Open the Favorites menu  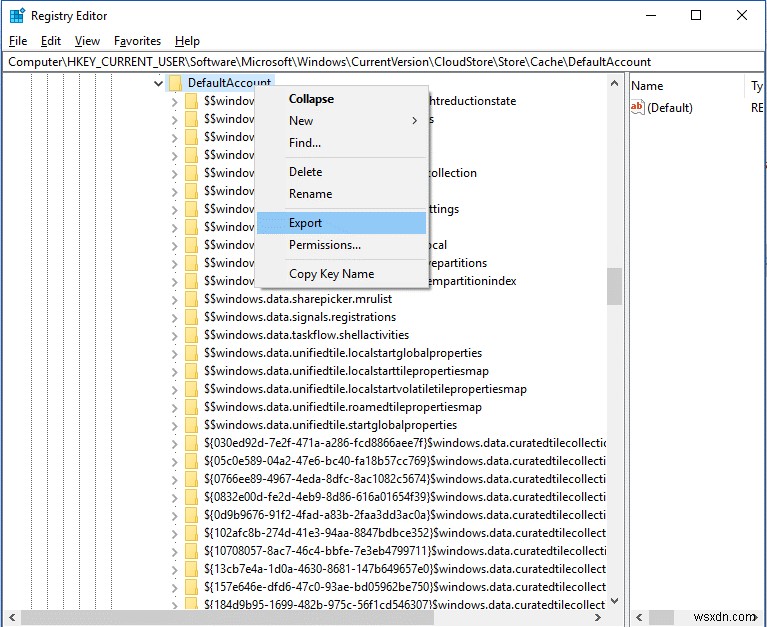(x=137, y=41)
